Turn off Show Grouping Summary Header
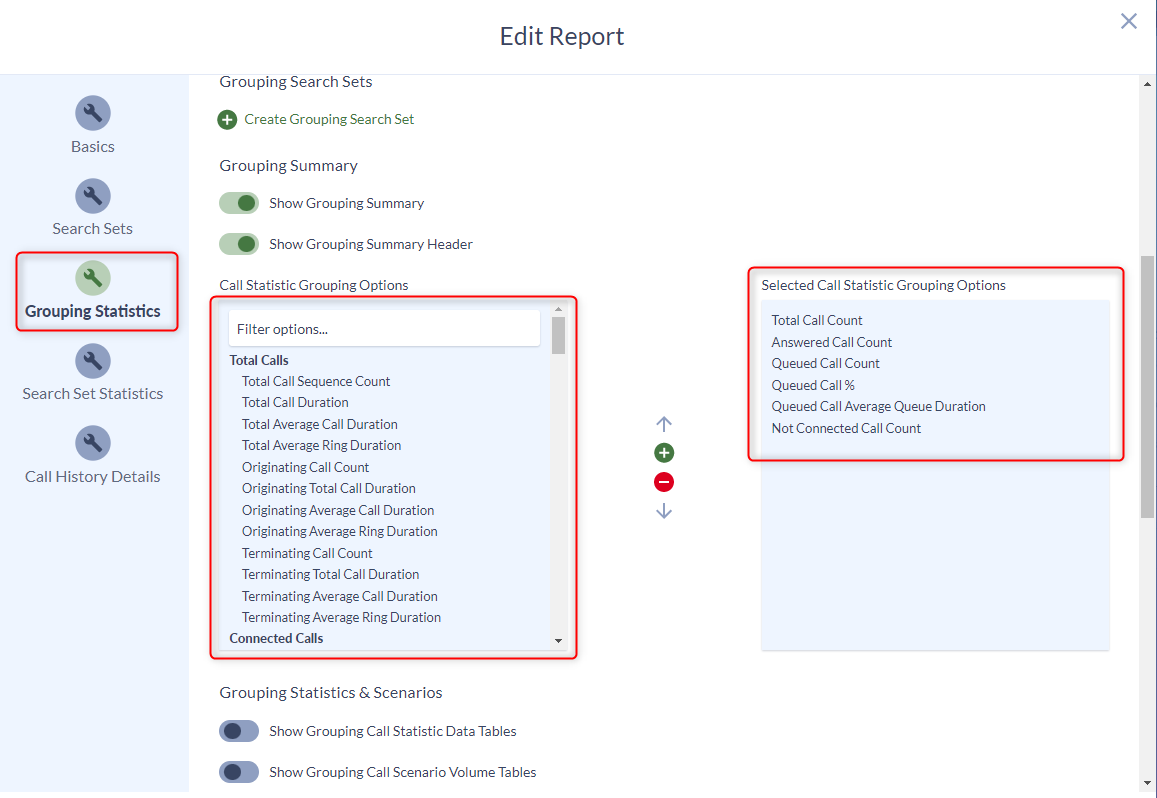Image resolution: width=1157 pixels, height=798 pixels. coord(238,243)
